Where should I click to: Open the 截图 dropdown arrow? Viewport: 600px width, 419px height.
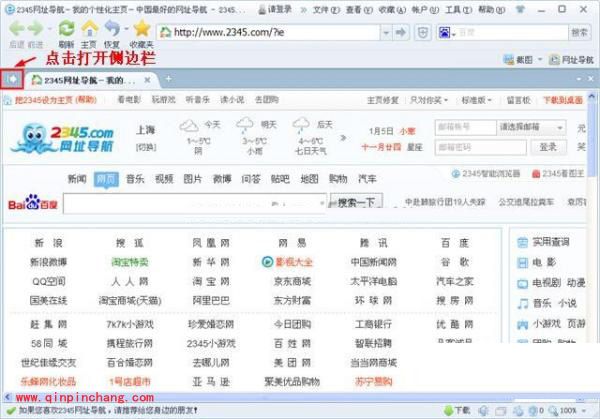coord(540,60)
